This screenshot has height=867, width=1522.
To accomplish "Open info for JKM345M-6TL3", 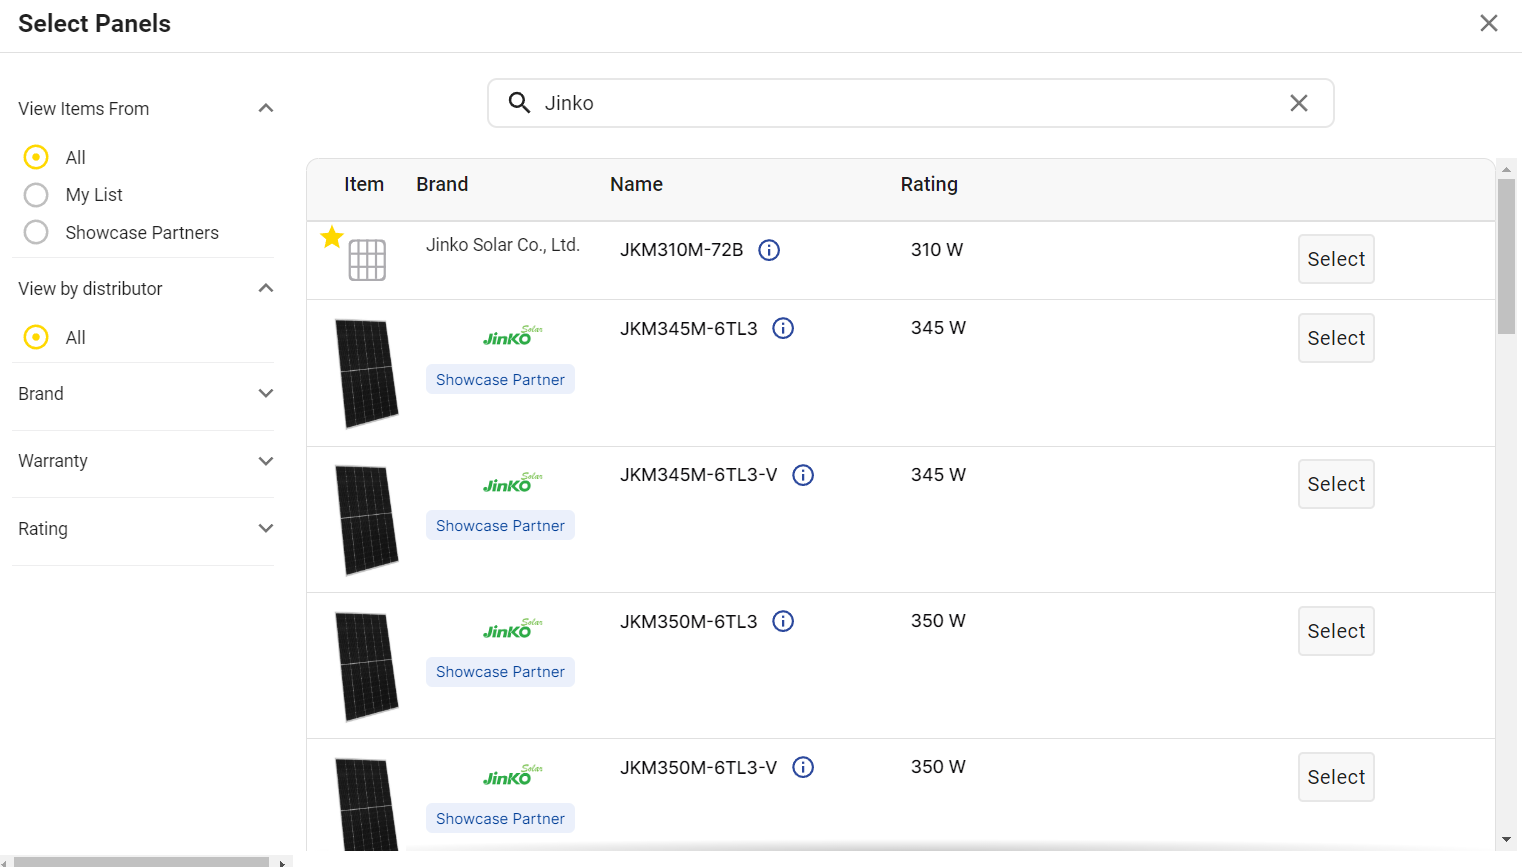I will [x=783, y=328].
